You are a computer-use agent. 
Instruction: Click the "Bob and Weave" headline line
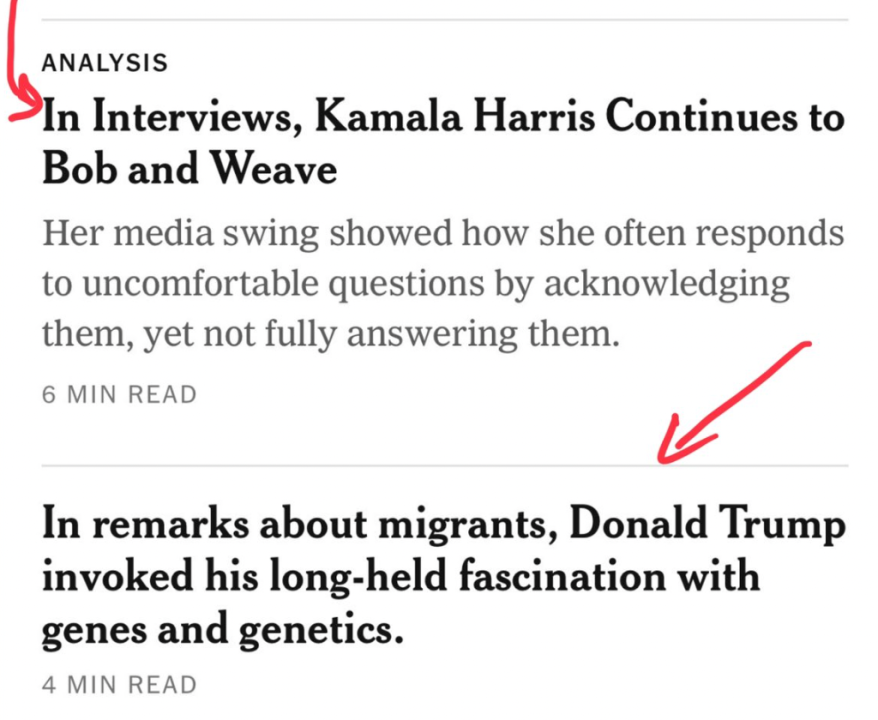pyautogui.click(x=189, y=170)
